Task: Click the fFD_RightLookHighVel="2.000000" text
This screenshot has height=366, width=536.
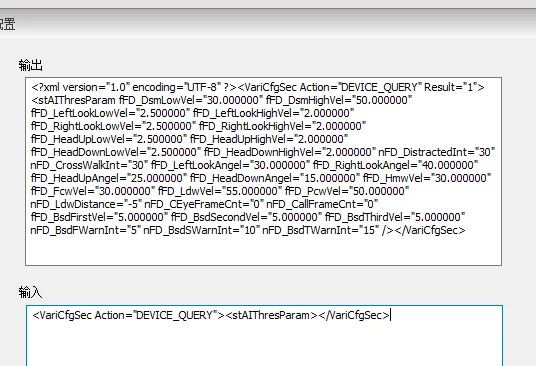Action: (x=282, y=126)
